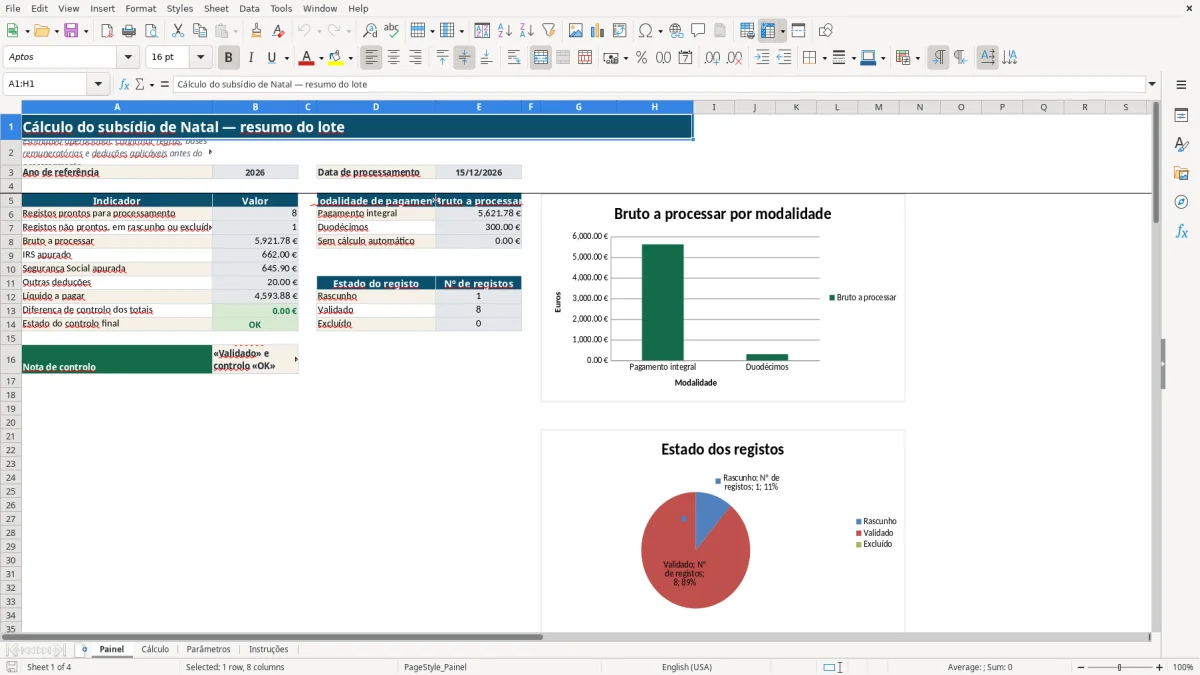This screenshot has width=1200, height=675.
Task: Format as percent
Action: (642, 58)
